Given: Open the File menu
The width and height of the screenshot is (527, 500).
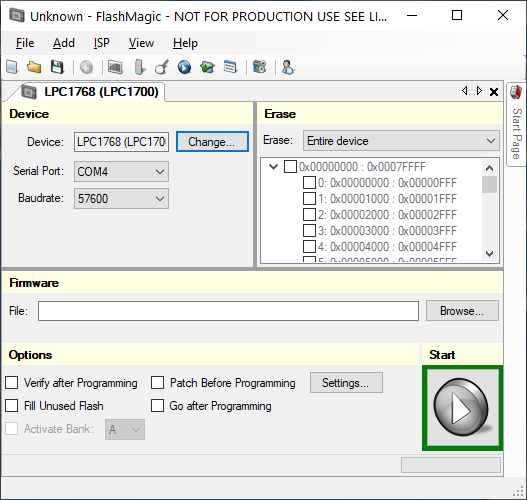Looking at the screenshot, I should click(x=25, y=43).
